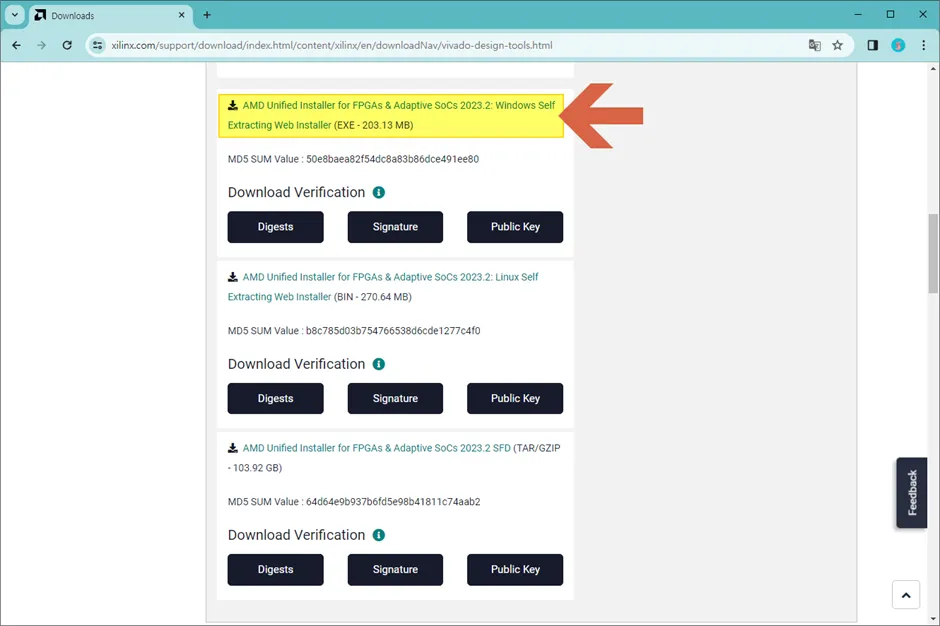Screen dimensions: 940x626
Task: Open the Feedback side tab
Action: (x=912, y=493)
